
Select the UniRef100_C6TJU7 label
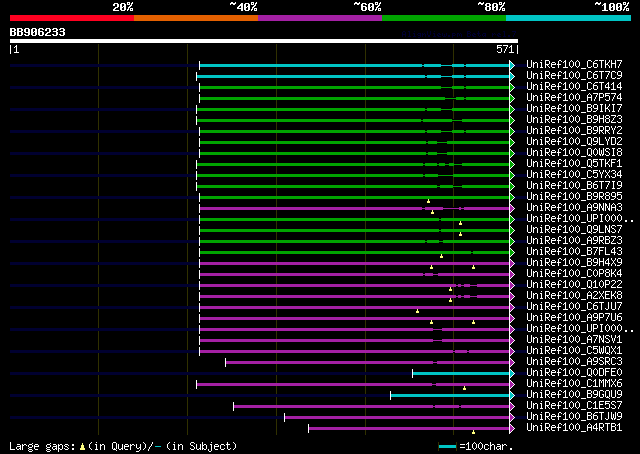click(x=574, y=307)
